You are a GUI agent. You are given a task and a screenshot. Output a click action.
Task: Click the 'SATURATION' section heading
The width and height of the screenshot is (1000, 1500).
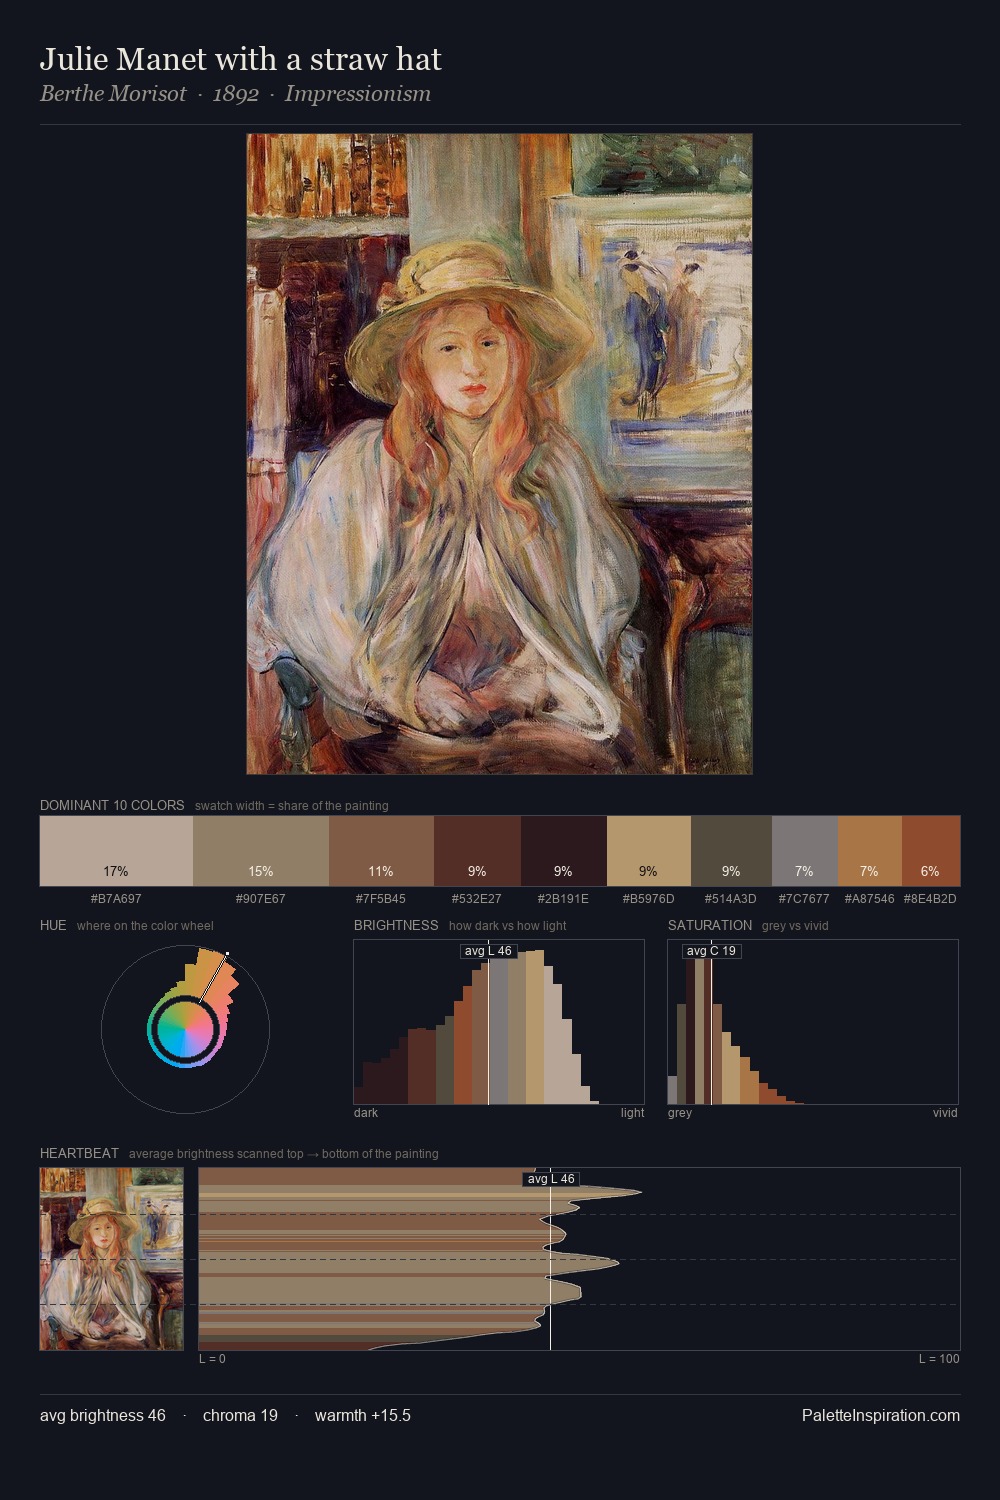coord(710,925)
